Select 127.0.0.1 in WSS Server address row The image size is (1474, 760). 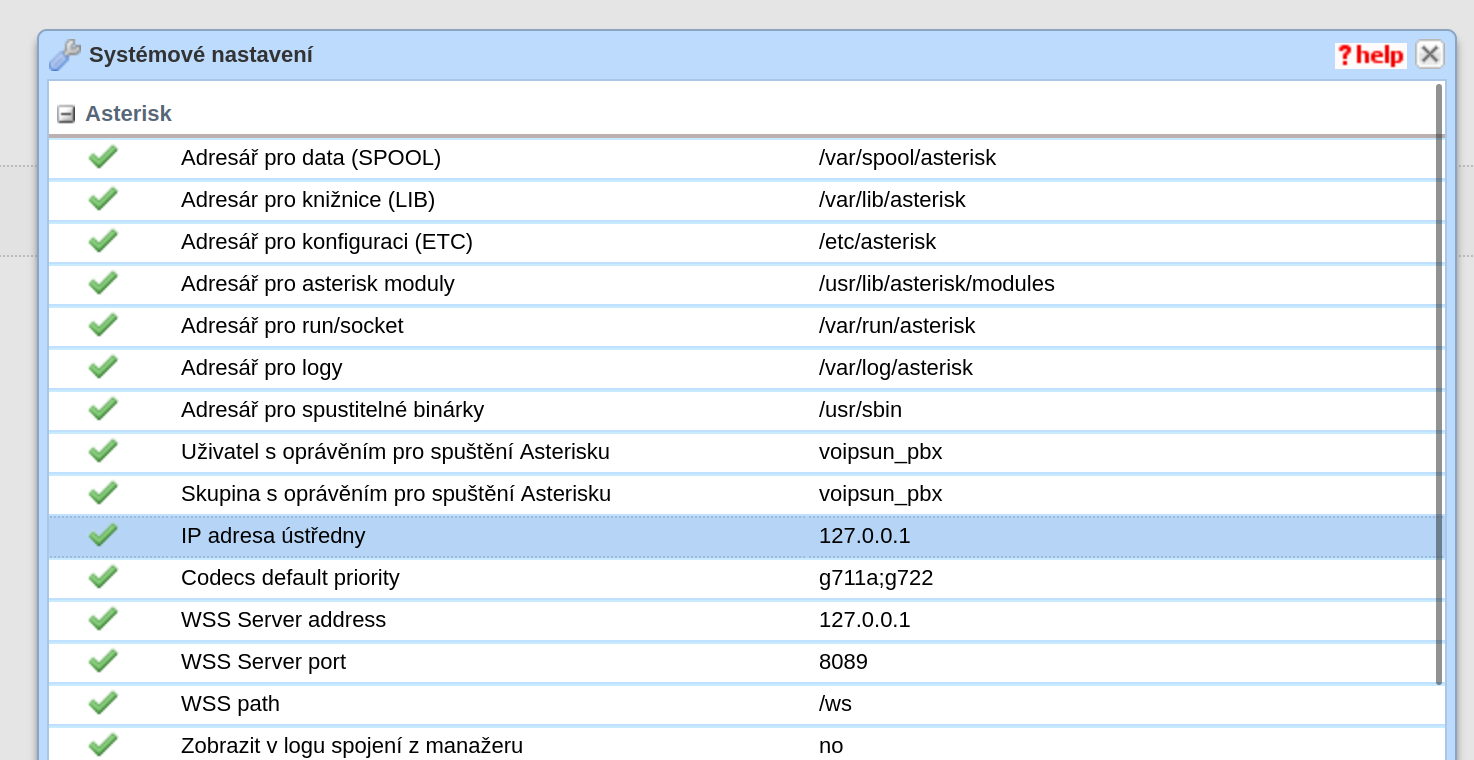click(864, 620)
